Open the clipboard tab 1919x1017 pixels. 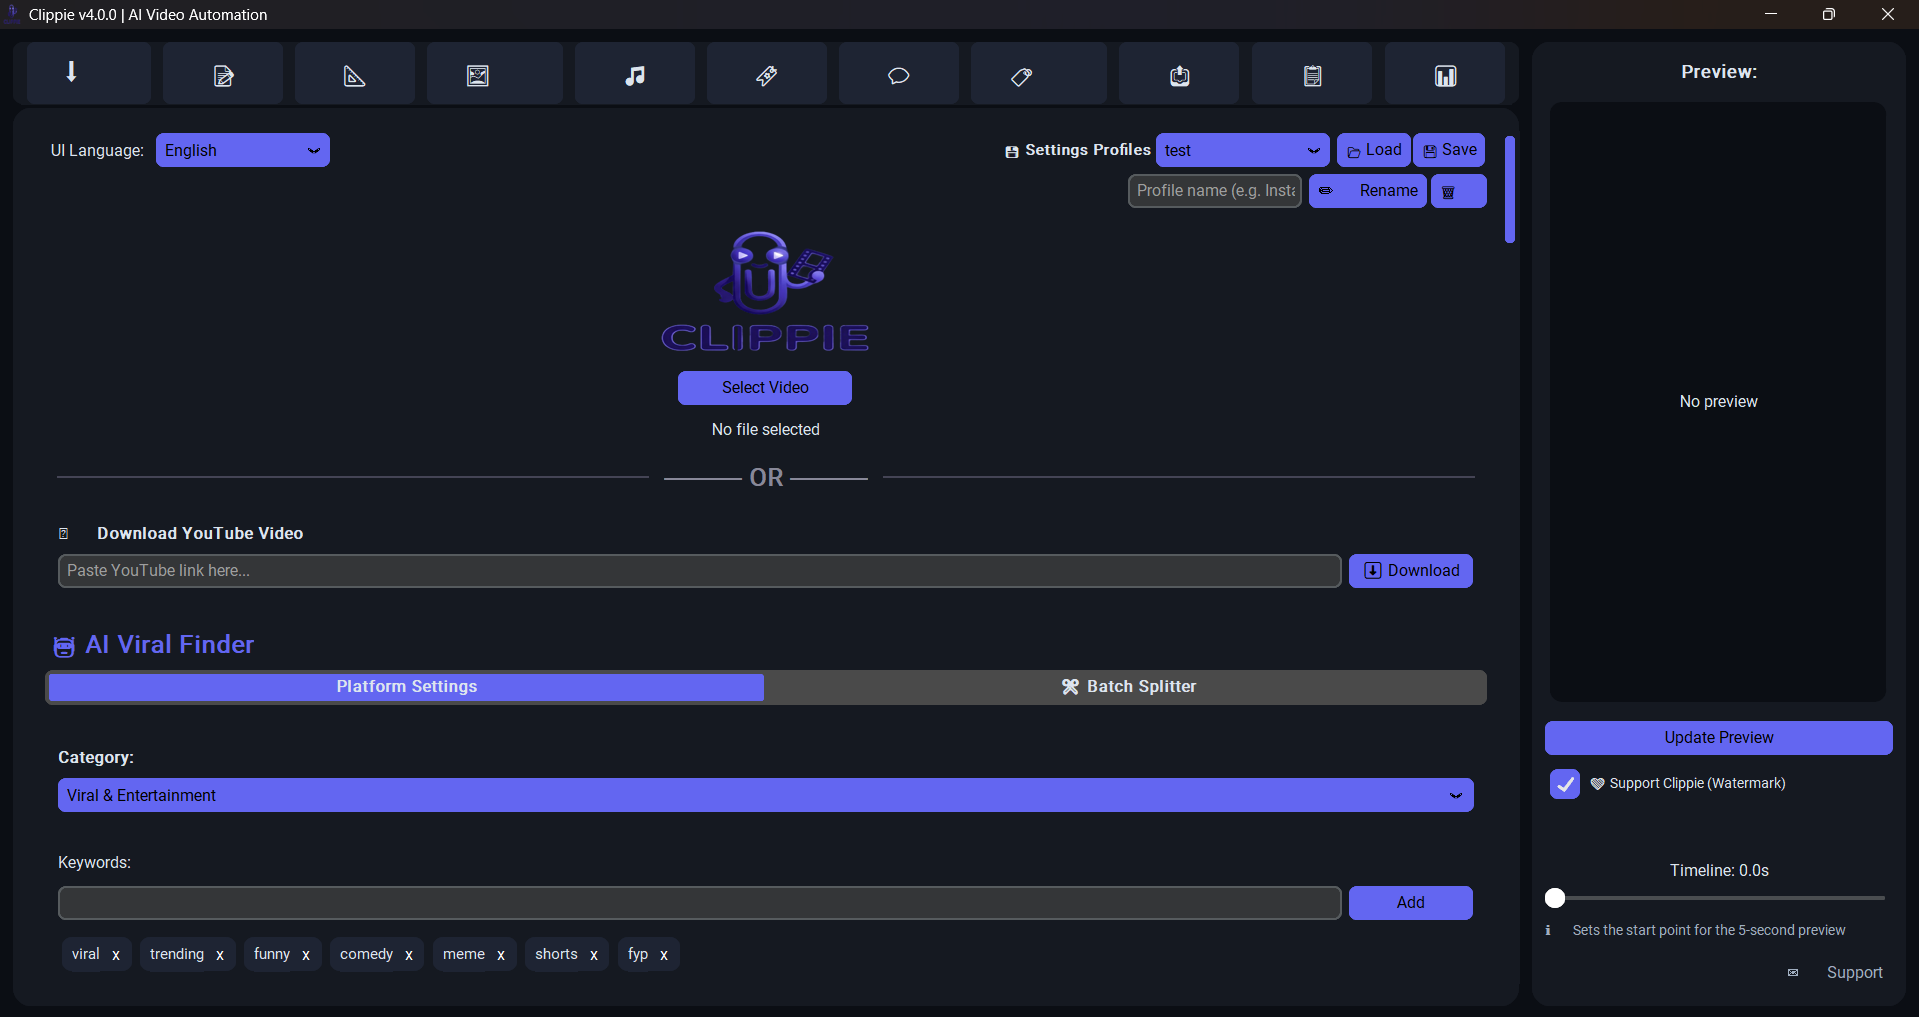[1312, 73]
